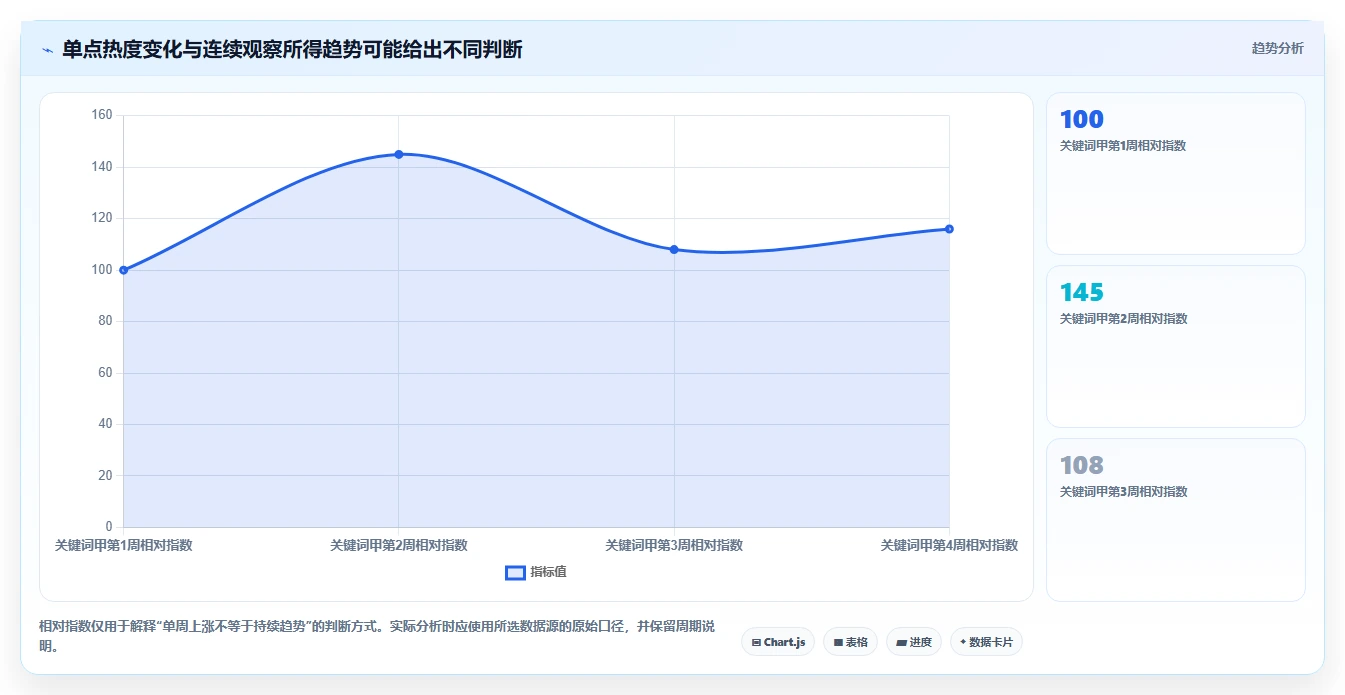
Task: Click the 数据卡片 tag chip
Action: (986, 642)
